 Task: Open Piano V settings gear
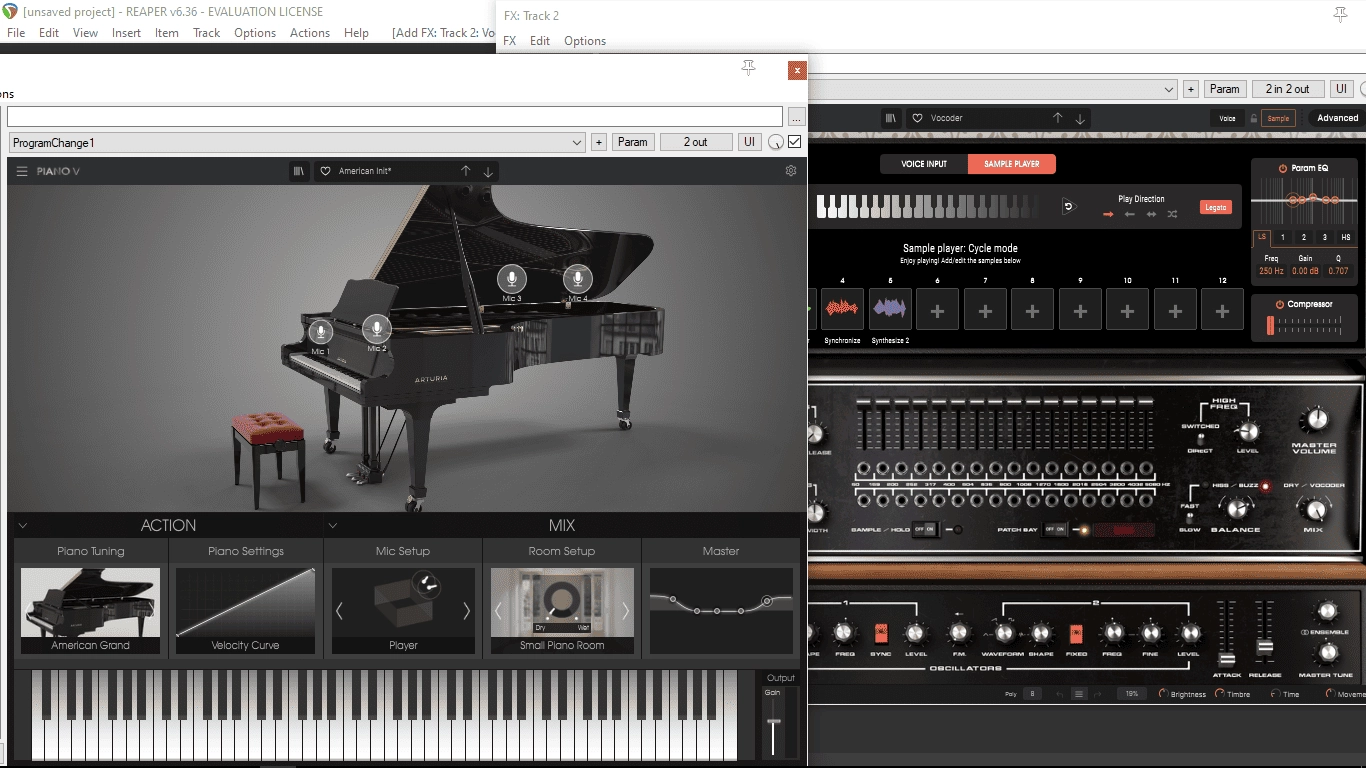click(791, 171)
